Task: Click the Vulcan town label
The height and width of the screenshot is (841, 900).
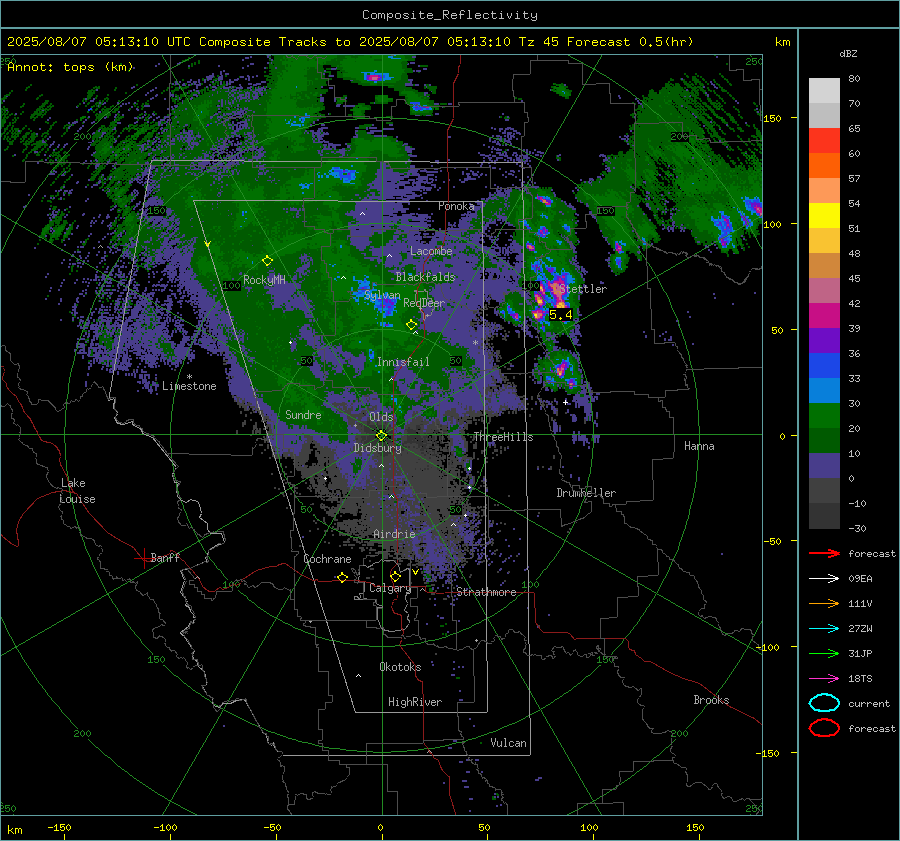Action: (508, 743)
